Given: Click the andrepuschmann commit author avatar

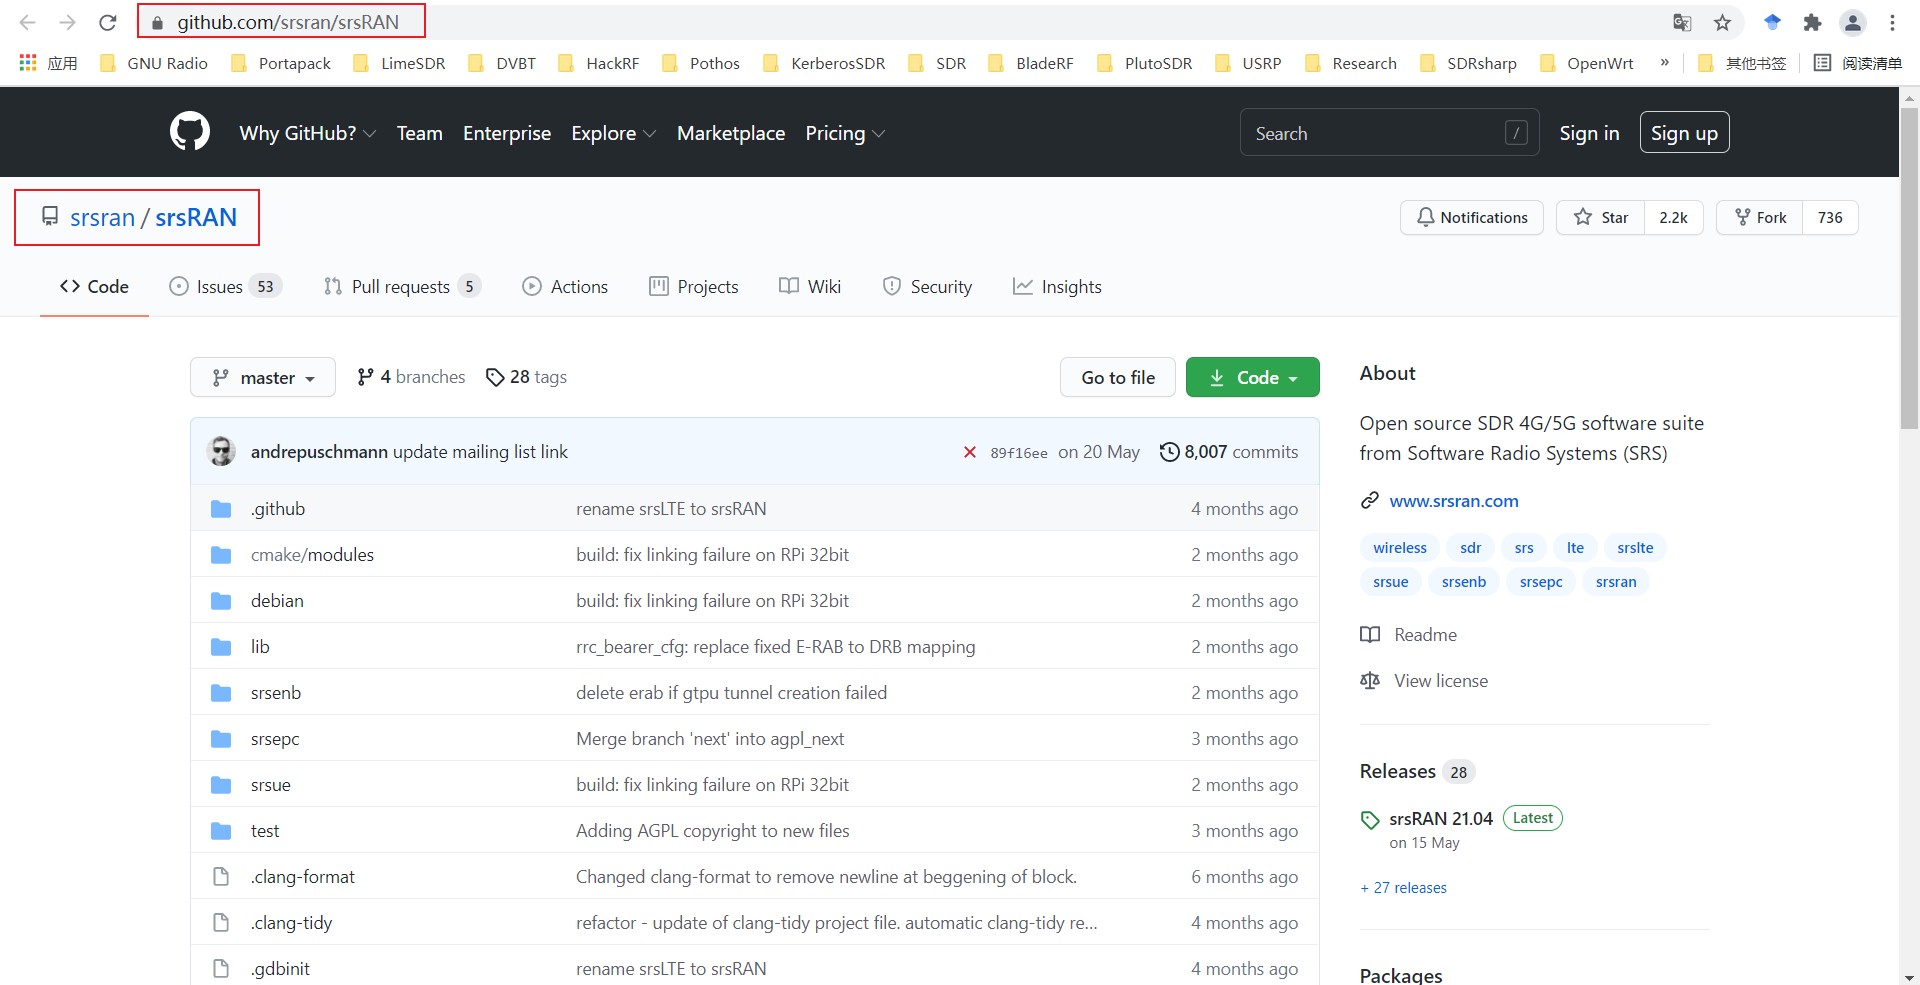Looking at the screenshot, I should (221, 451).
